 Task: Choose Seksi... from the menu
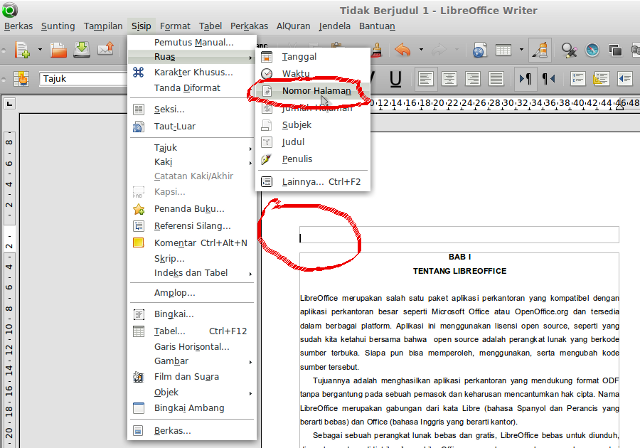[x=192, y=109]
